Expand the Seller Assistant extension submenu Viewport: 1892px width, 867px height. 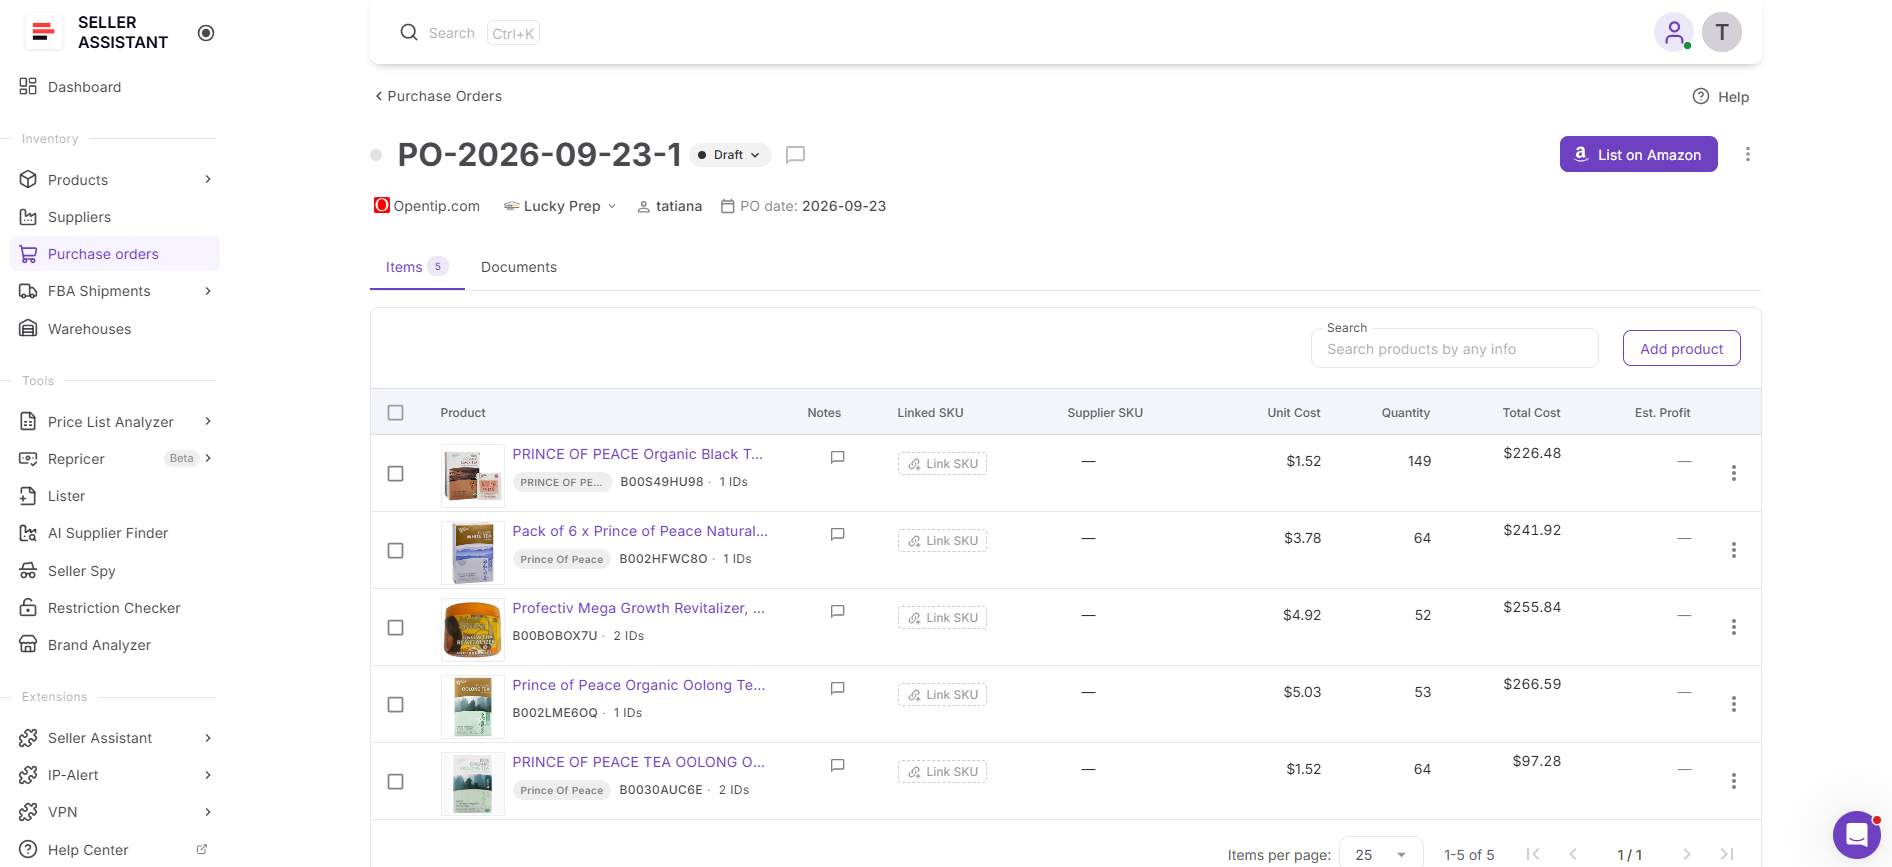coord(208,738)
